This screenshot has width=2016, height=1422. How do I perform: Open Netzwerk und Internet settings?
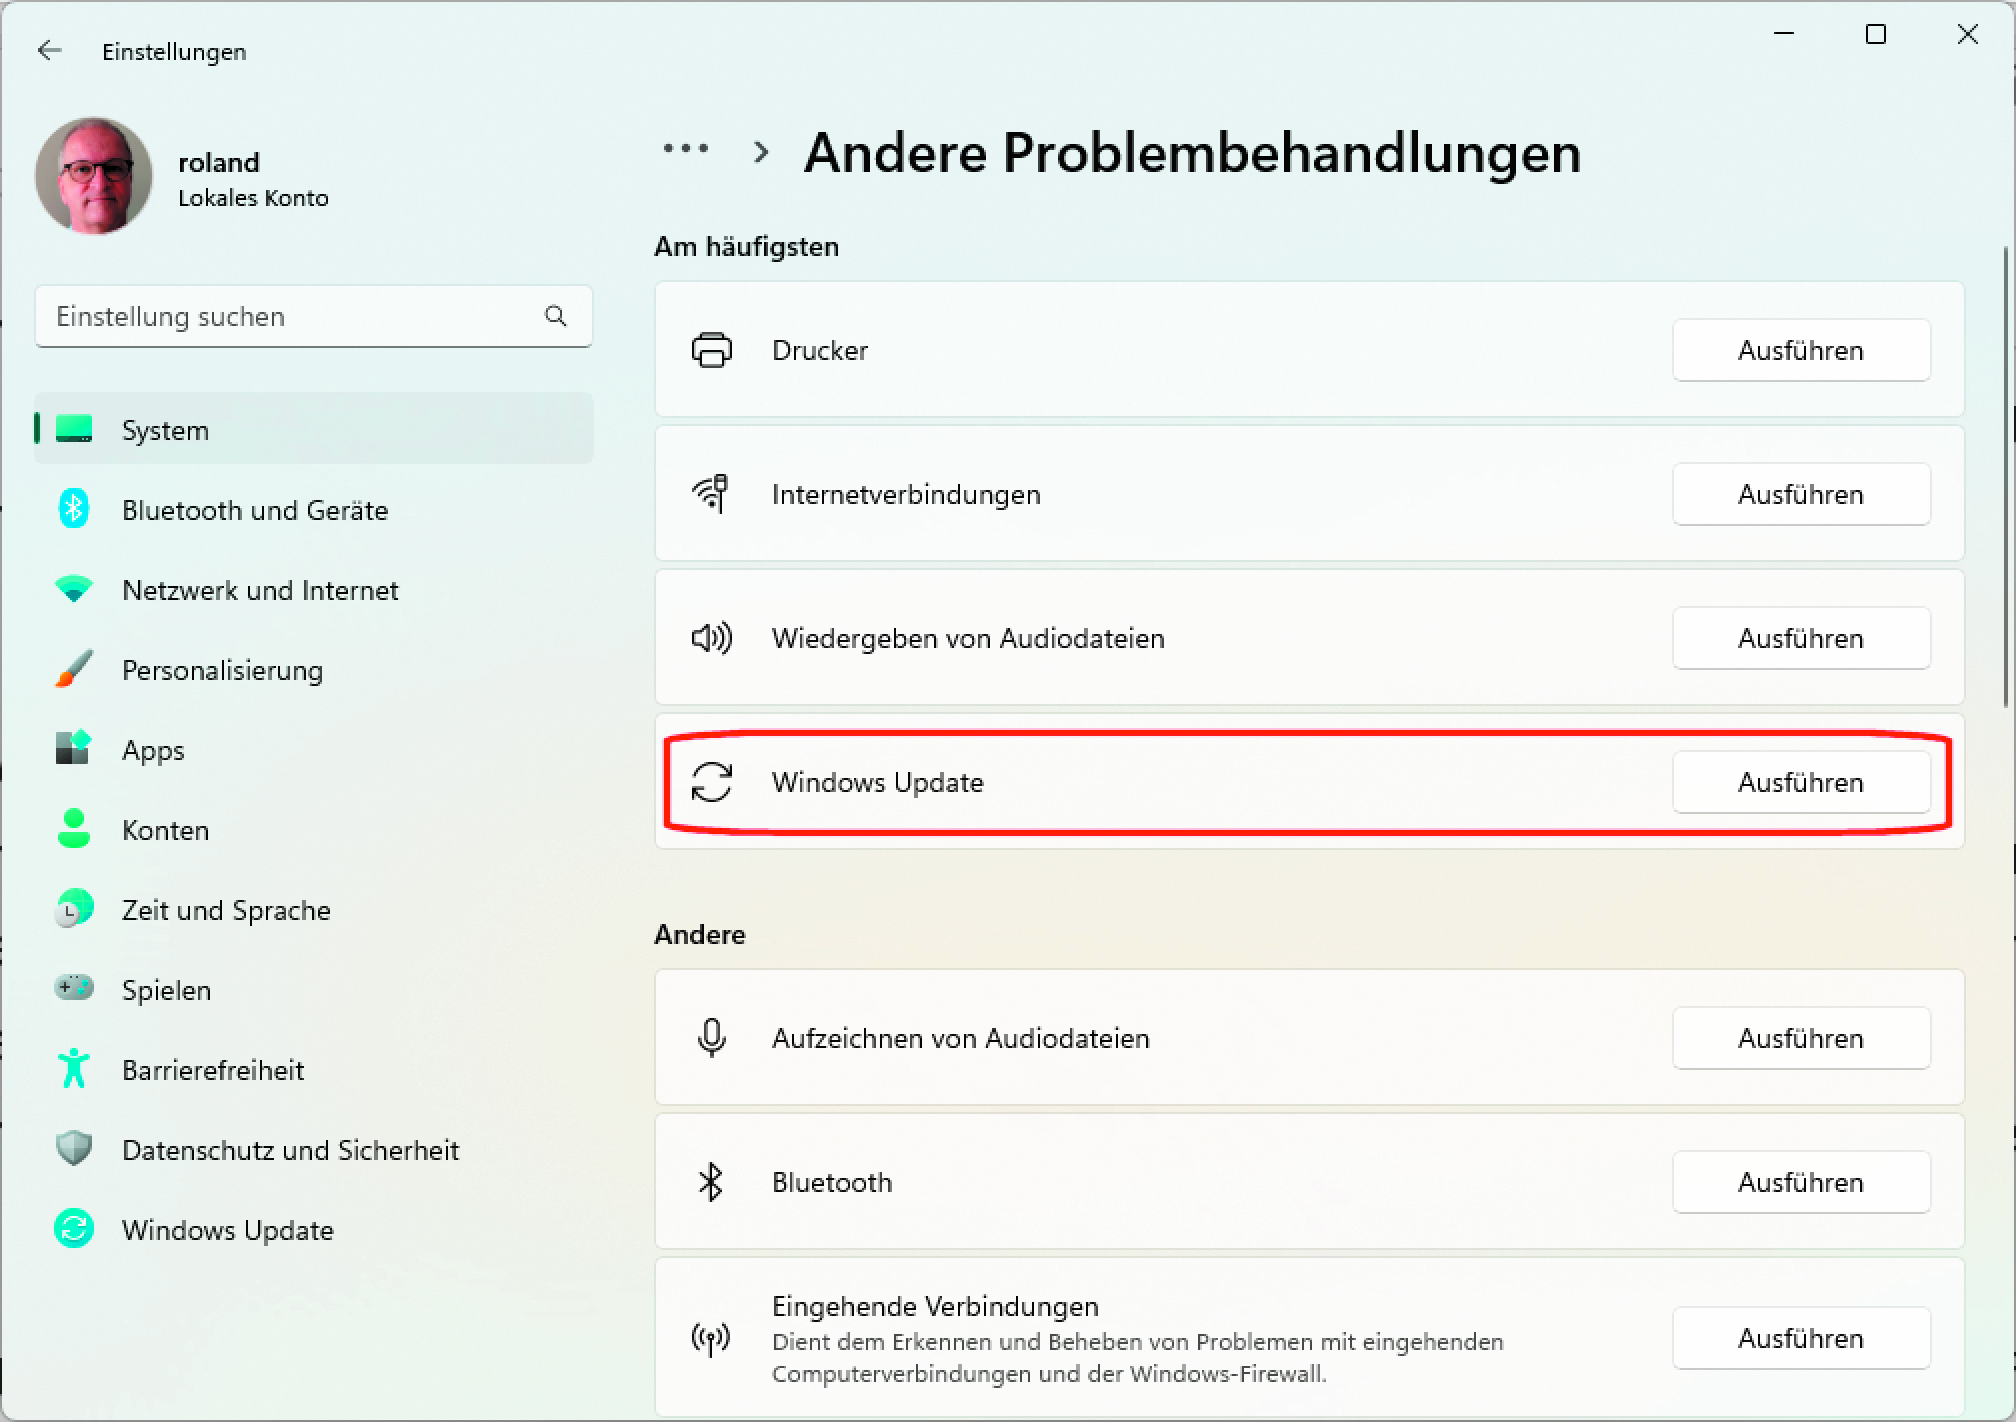(x=259, y=590)
